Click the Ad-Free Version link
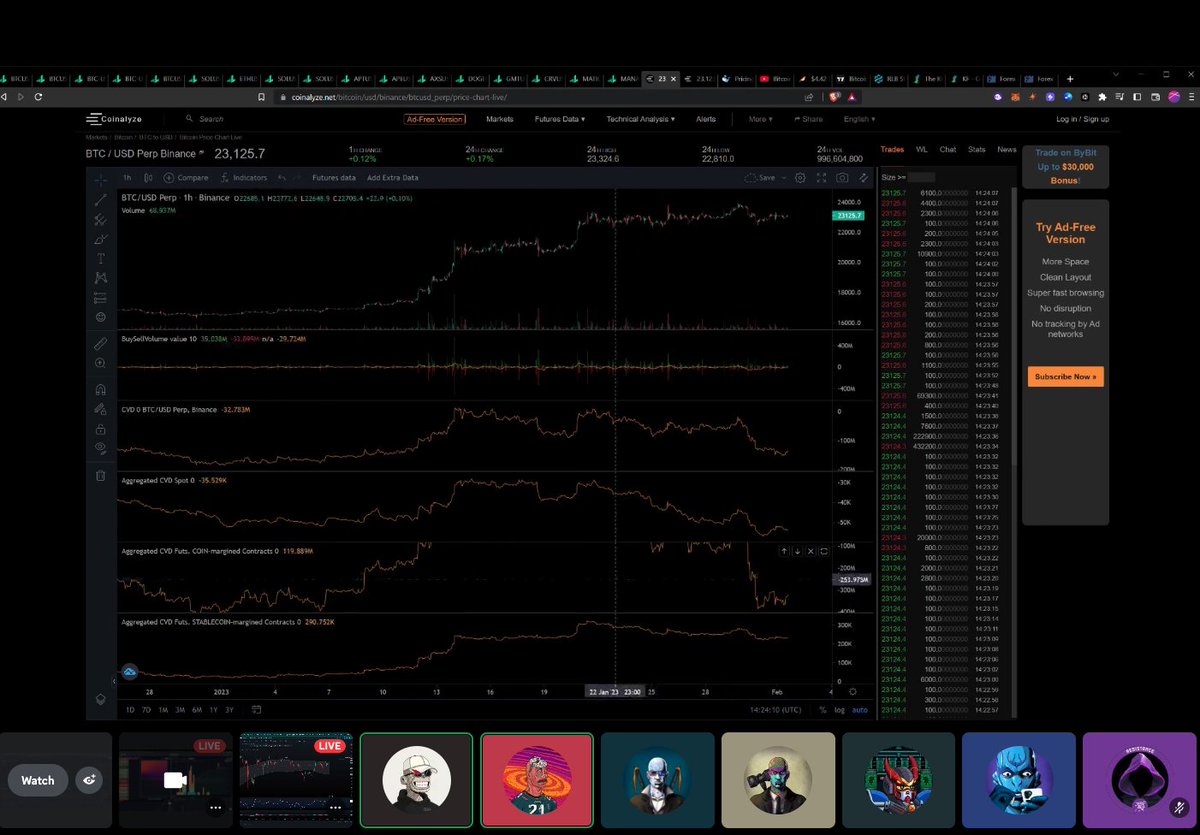The height and width of the screenshot is (835, 1200). (x=435, y=119)
